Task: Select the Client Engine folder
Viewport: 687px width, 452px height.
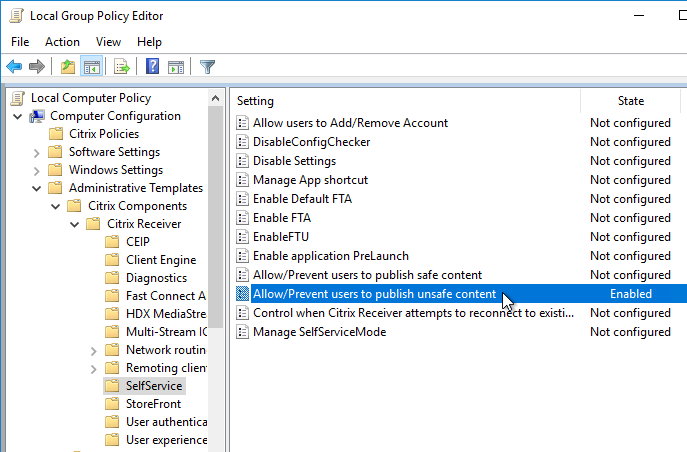Action: point(161,260)
